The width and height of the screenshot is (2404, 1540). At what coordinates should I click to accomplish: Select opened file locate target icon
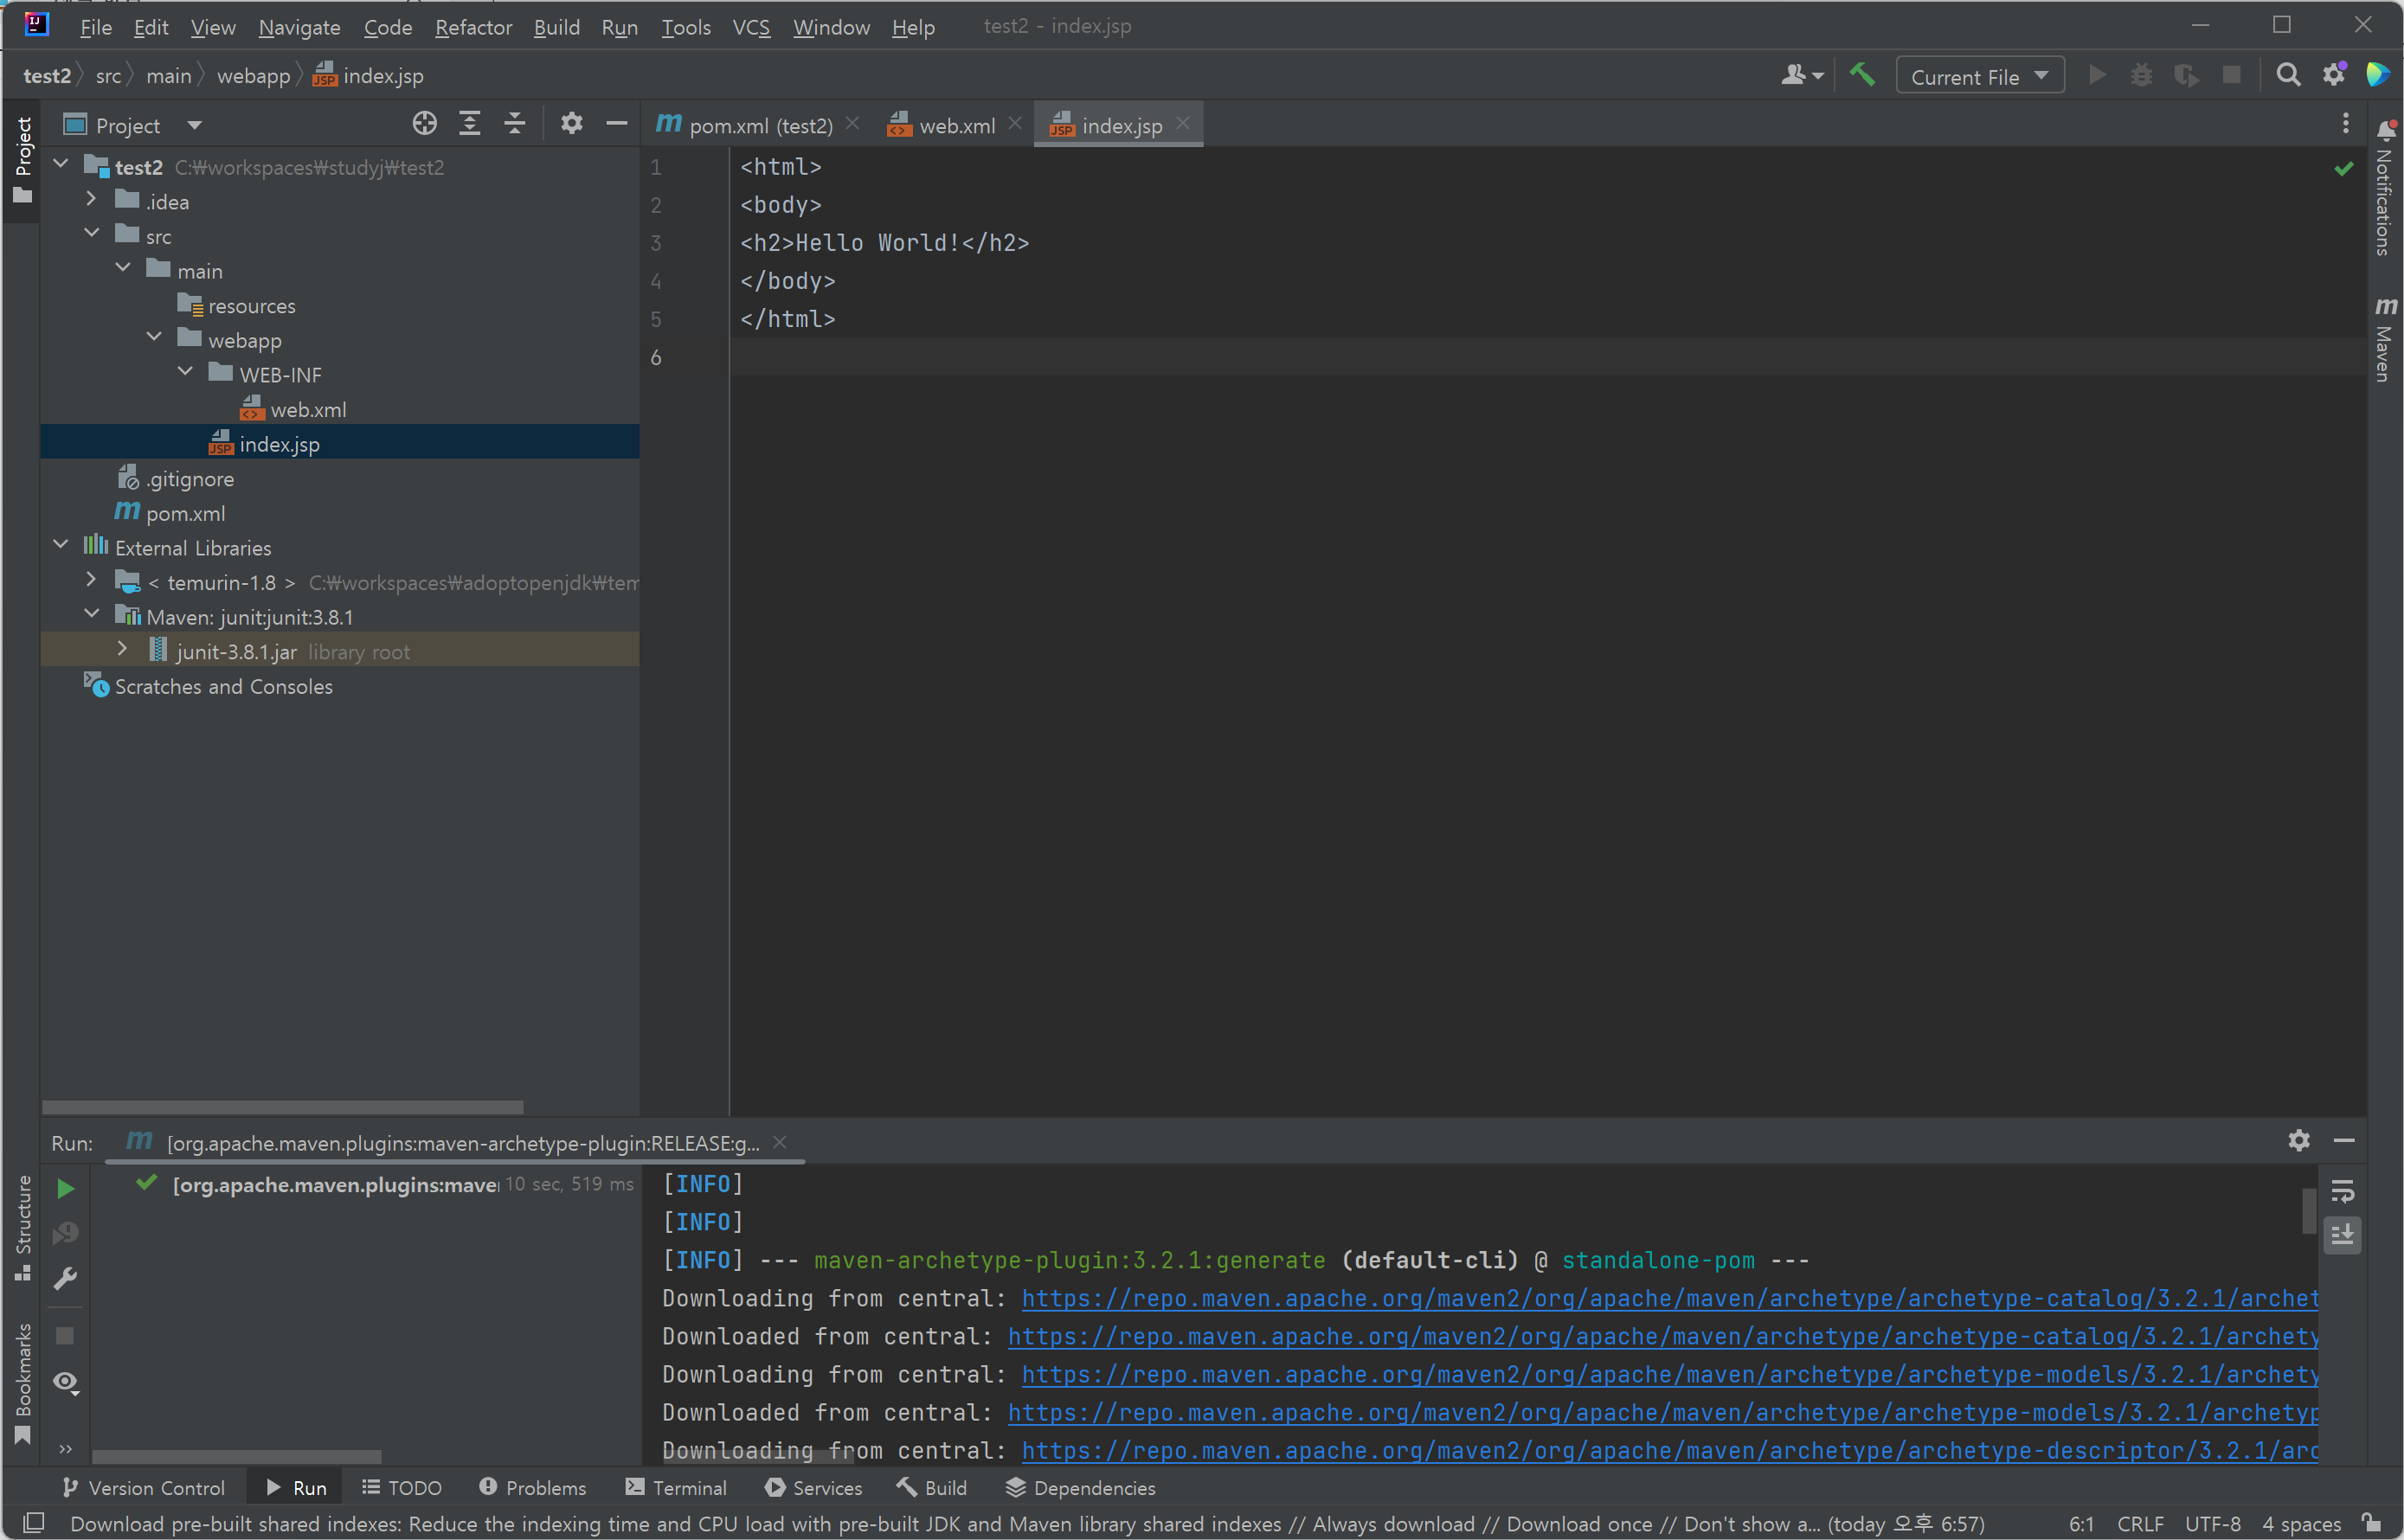[x=424, y=124]
